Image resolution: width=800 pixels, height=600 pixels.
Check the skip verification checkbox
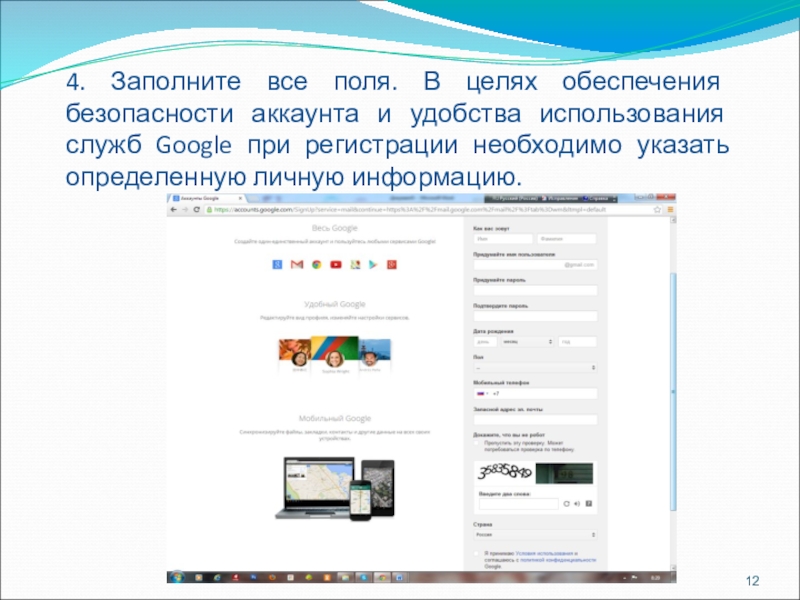click(478, 441)
